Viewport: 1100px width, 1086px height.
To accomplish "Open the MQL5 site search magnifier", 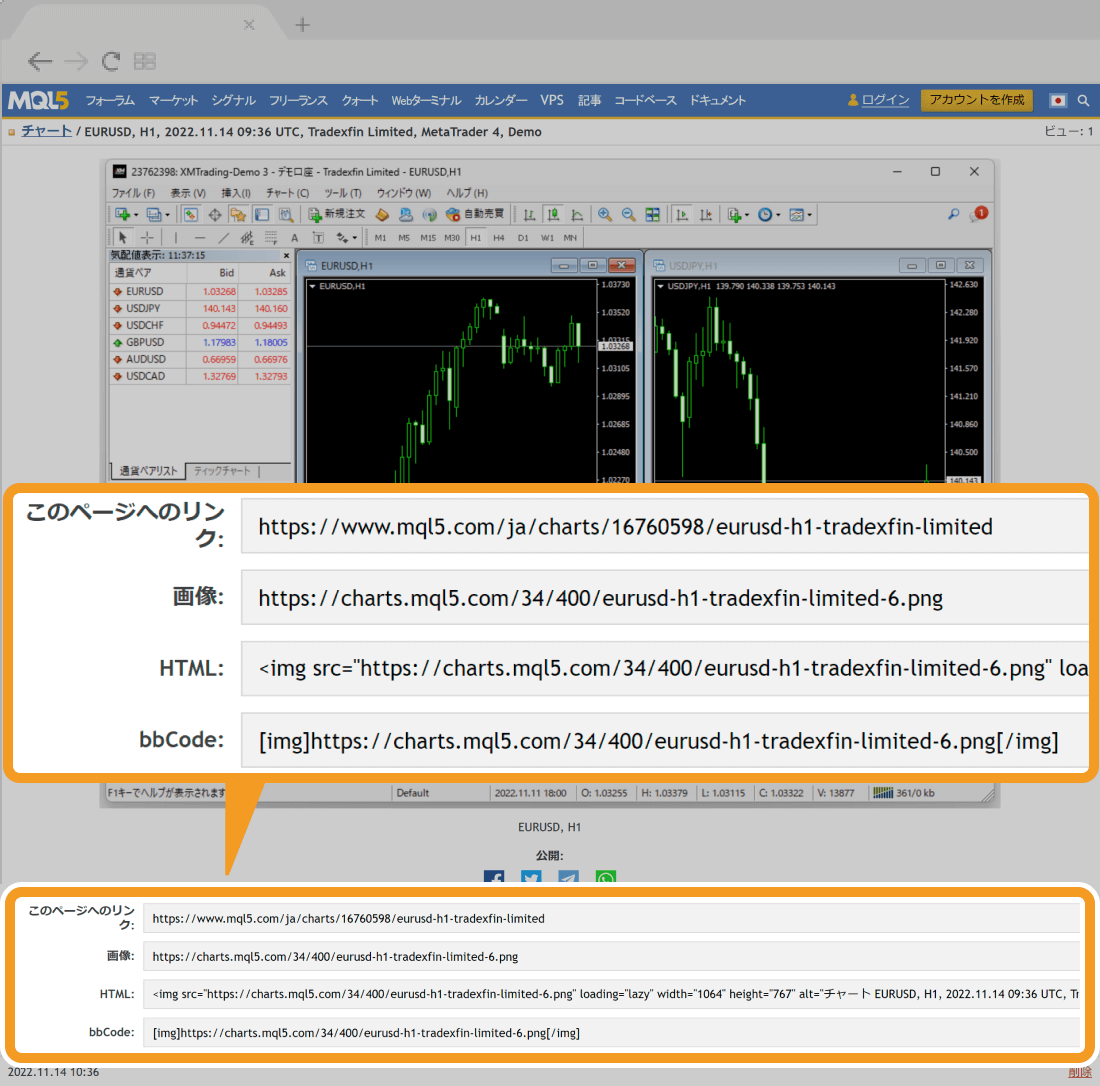I will tap(1082, 100).
